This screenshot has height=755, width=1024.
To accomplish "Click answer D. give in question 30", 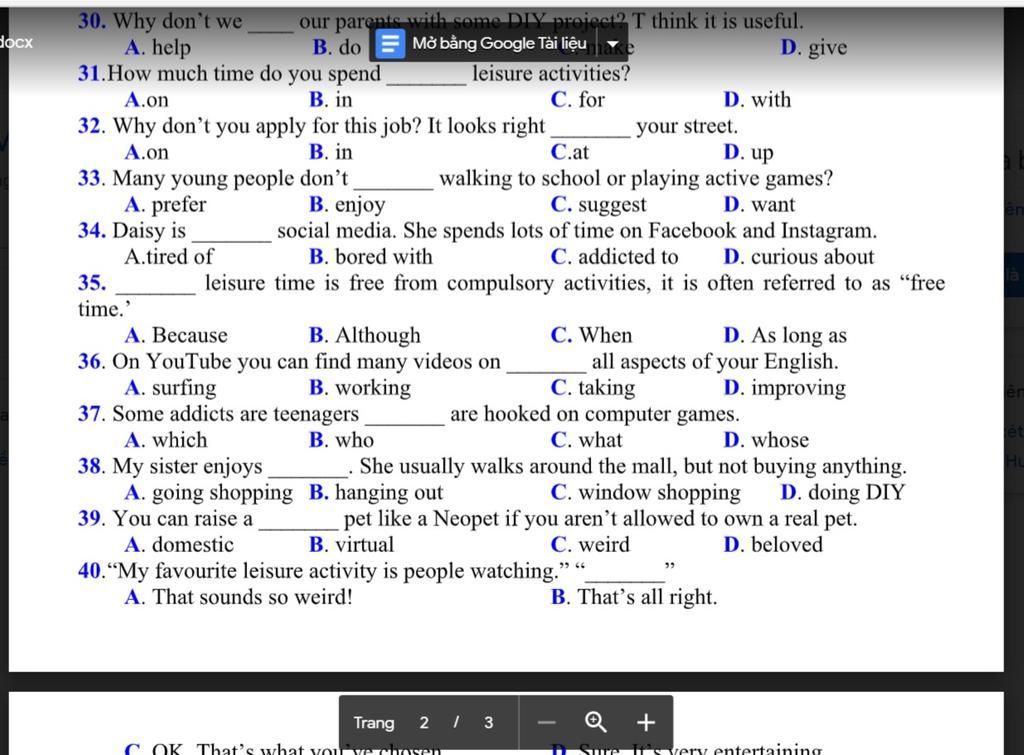I will tap(814, 47).
